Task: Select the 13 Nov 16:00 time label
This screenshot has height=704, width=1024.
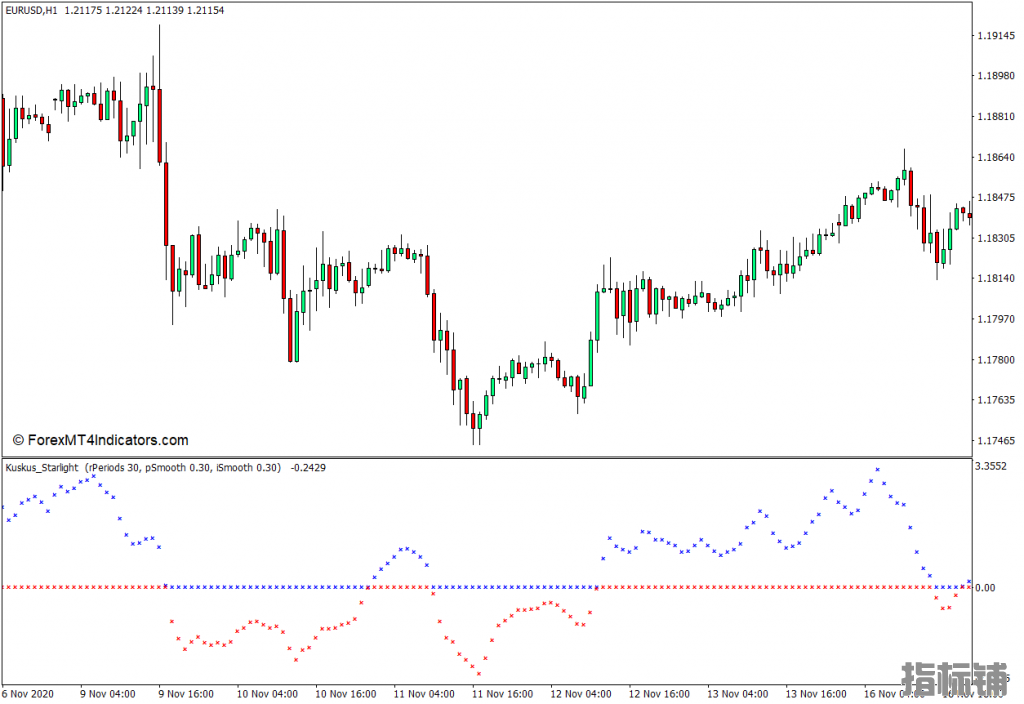Action: click(x=815, y=693)
